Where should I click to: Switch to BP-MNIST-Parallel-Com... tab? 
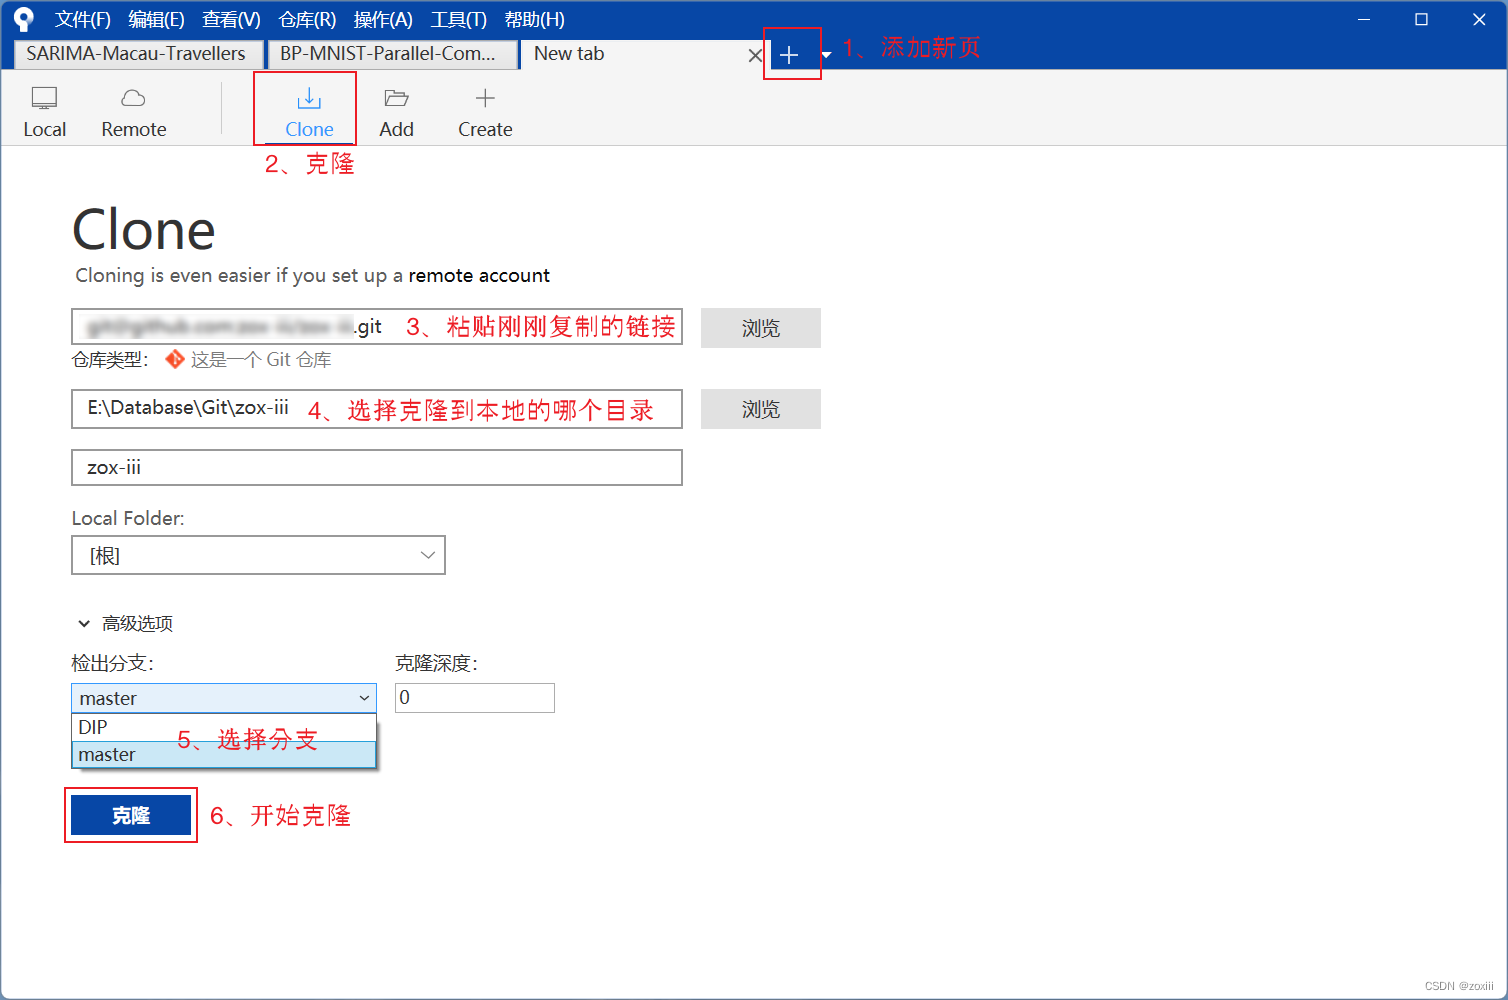392,54
